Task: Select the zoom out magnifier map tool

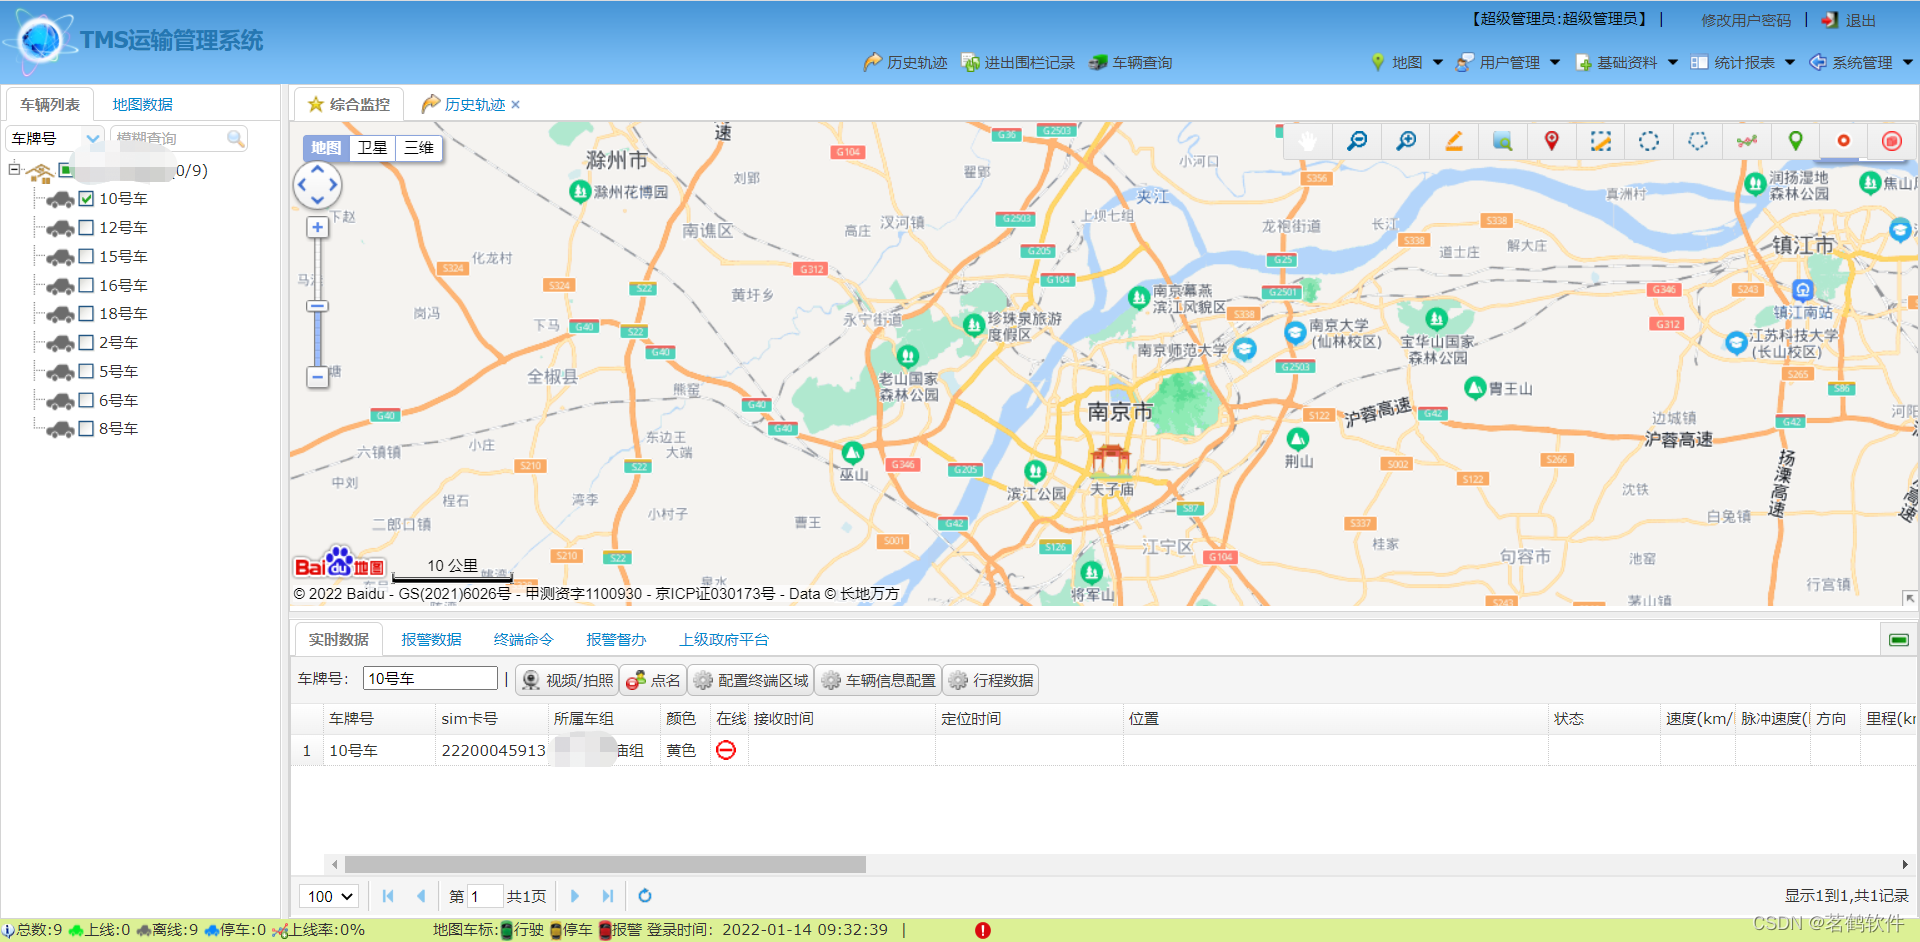Action: pos(1357,141)
